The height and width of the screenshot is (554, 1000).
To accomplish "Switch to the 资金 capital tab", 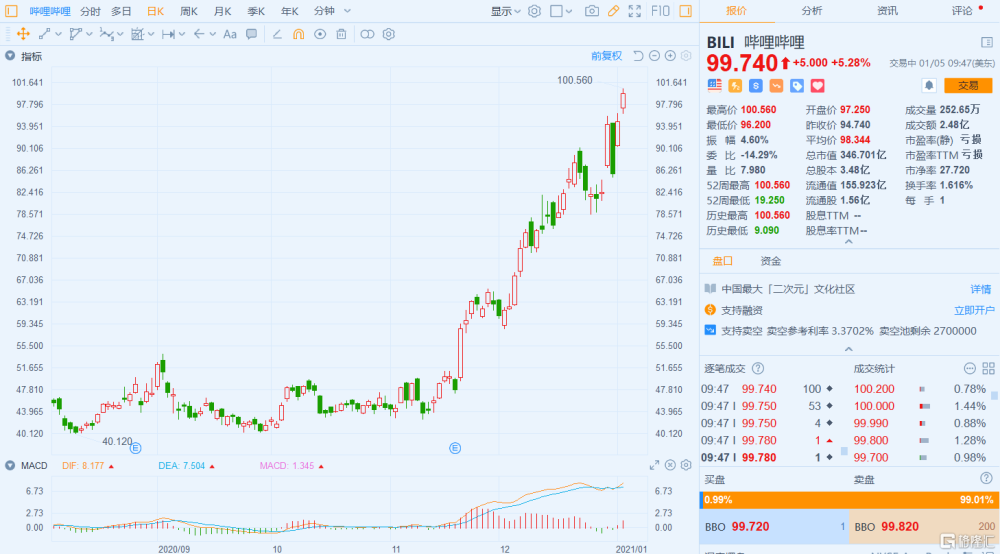I will [770, 261].
